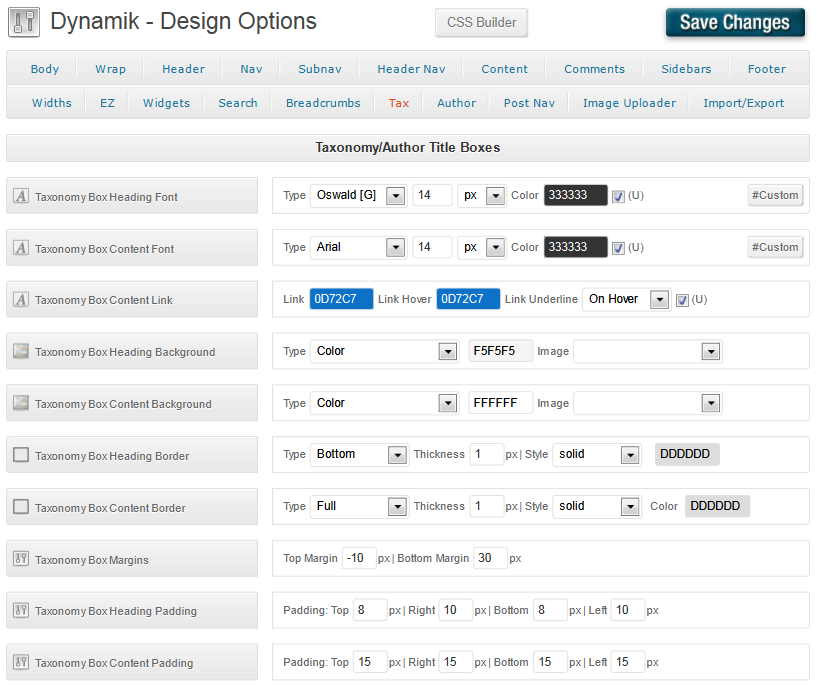Open the Link Underline dropdown showing On Hover
Image resolution: width=817 pixels, height=686 pixels.
626,300
